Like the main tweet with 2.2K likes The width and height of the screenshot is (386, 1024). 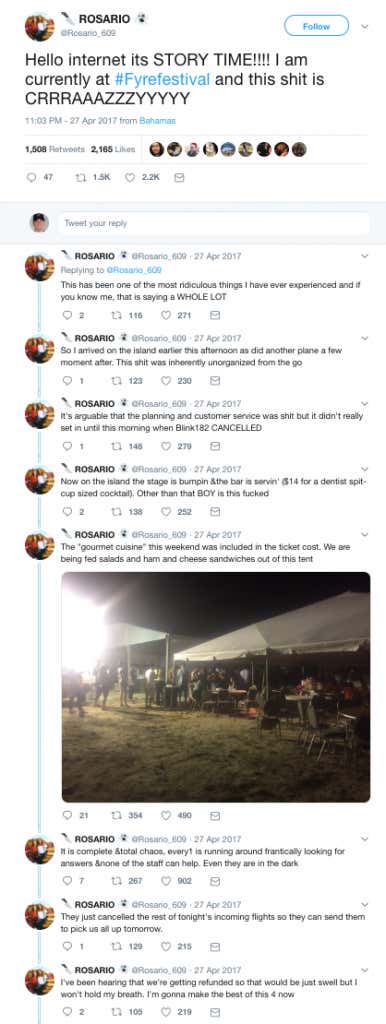pyautogui.click(x=129, y=177)
